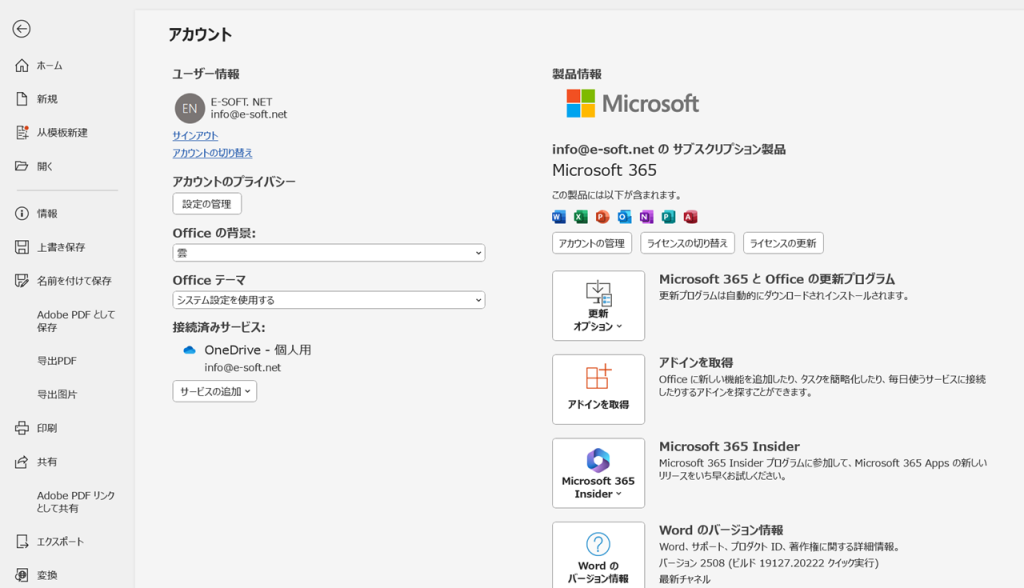Viewport: 1024px width, 588px height.
Task: Click the Word app icon
Action: point(559,217)
